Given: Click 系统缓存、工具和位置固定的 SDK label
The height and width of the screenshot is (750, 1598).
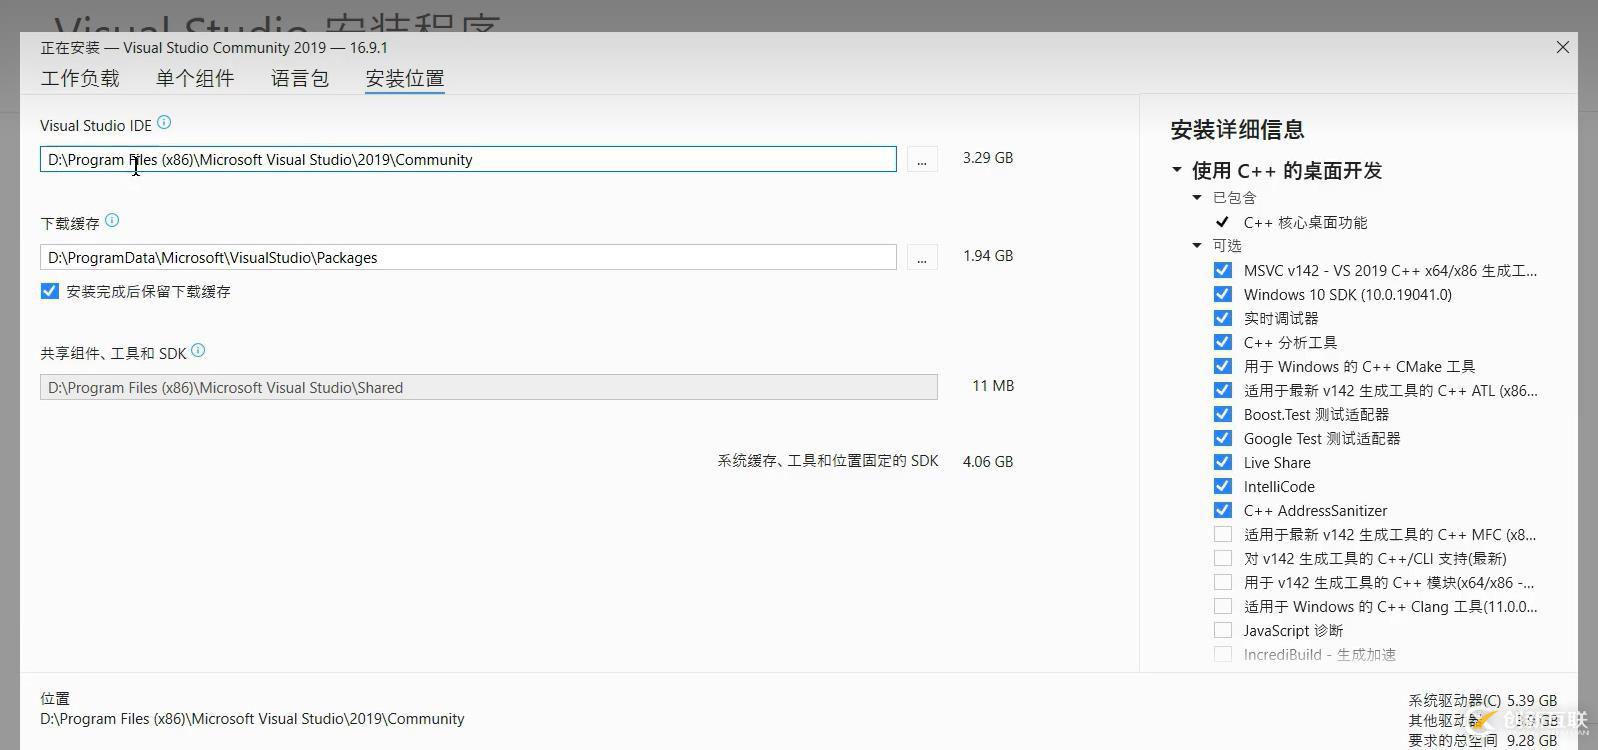Looking at the screenshot, I should 828,461.
